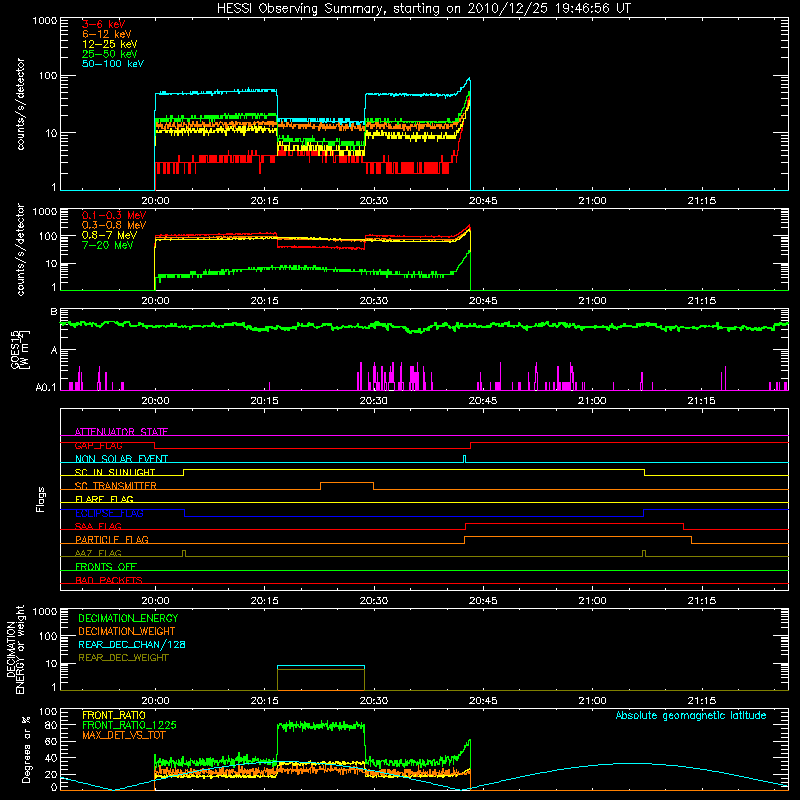Click the DECIMATION_WEIGHT legend entry
The image size is (800, 800).
pos(127,631)
